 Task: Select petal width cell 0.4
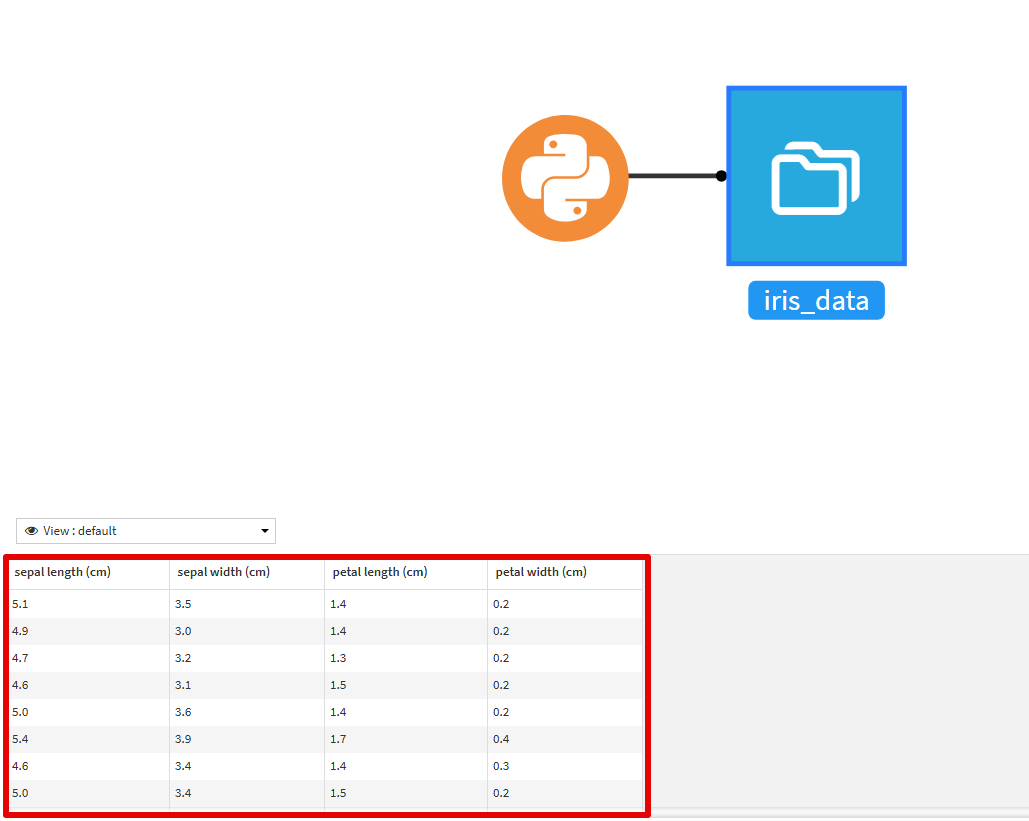(x=565, y=739)
